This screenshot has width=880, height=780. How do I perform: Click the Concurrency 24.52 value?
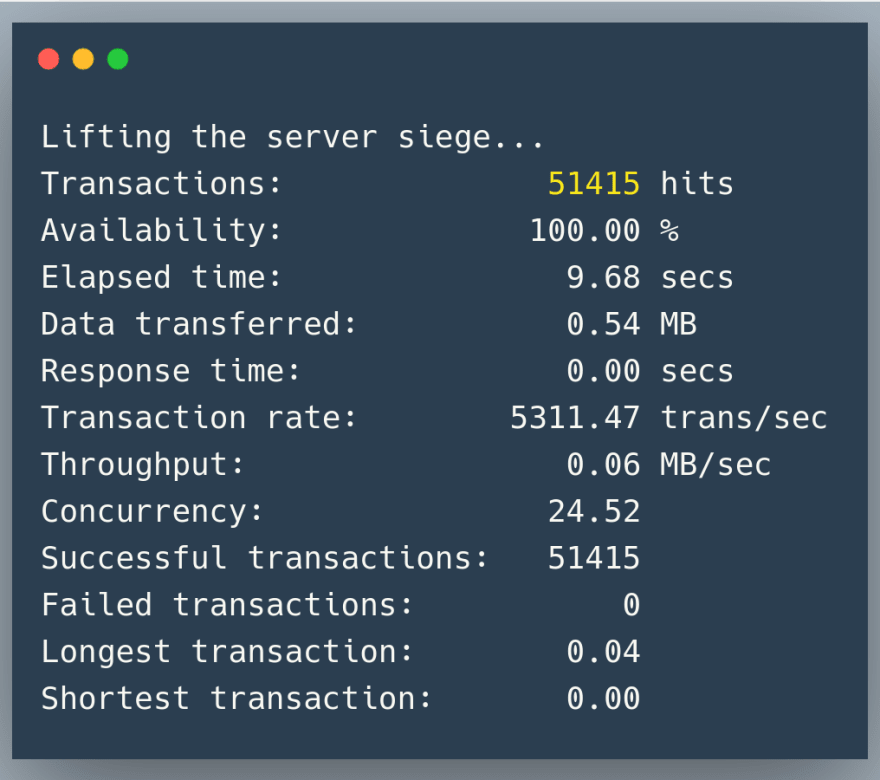point(594,512)
